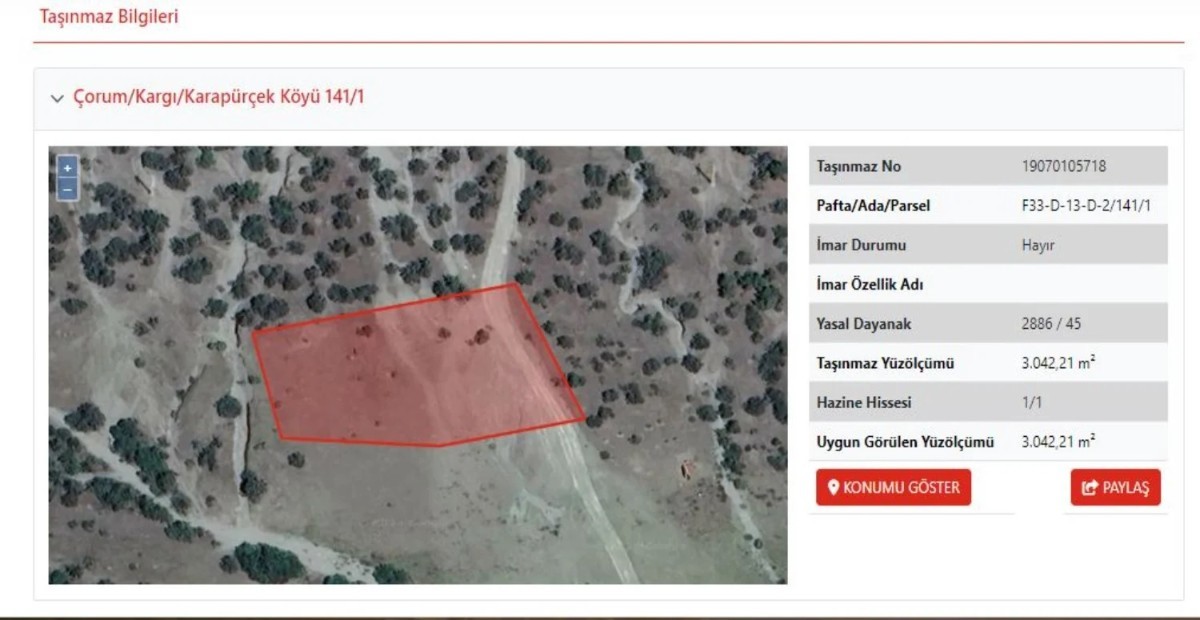Select the Taşınmaz Yüzölçümü value 3.042,21 m²
1200x620 pixels.
tap(1058, 363)
